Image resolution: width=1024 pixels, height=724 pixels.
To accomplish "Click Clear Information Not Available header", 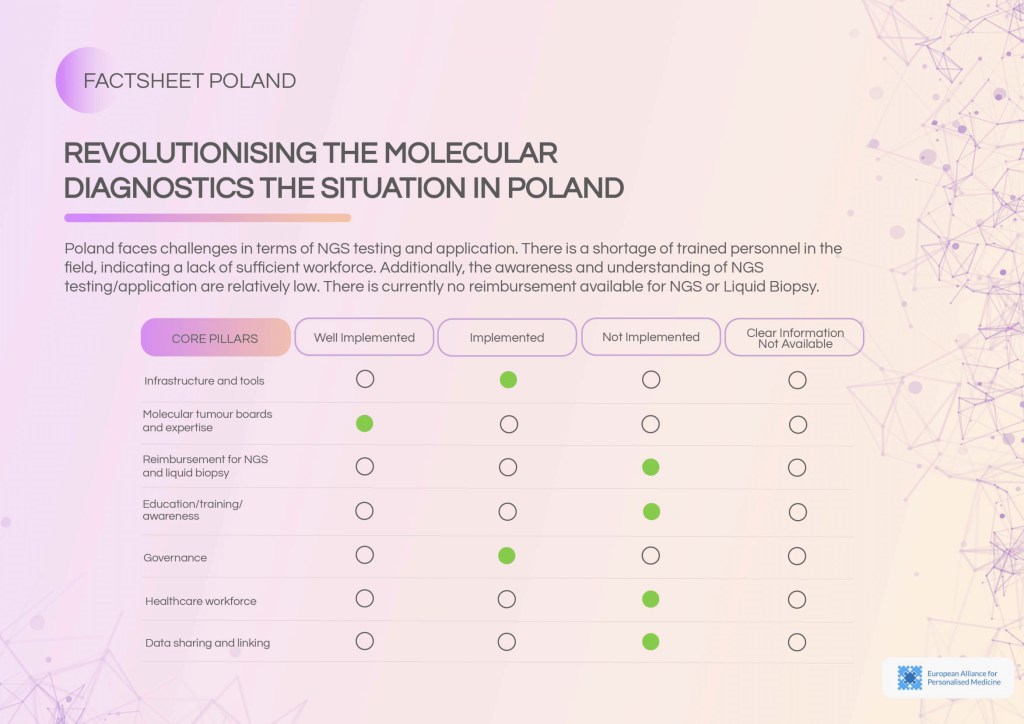I will [x=795, y=338].
